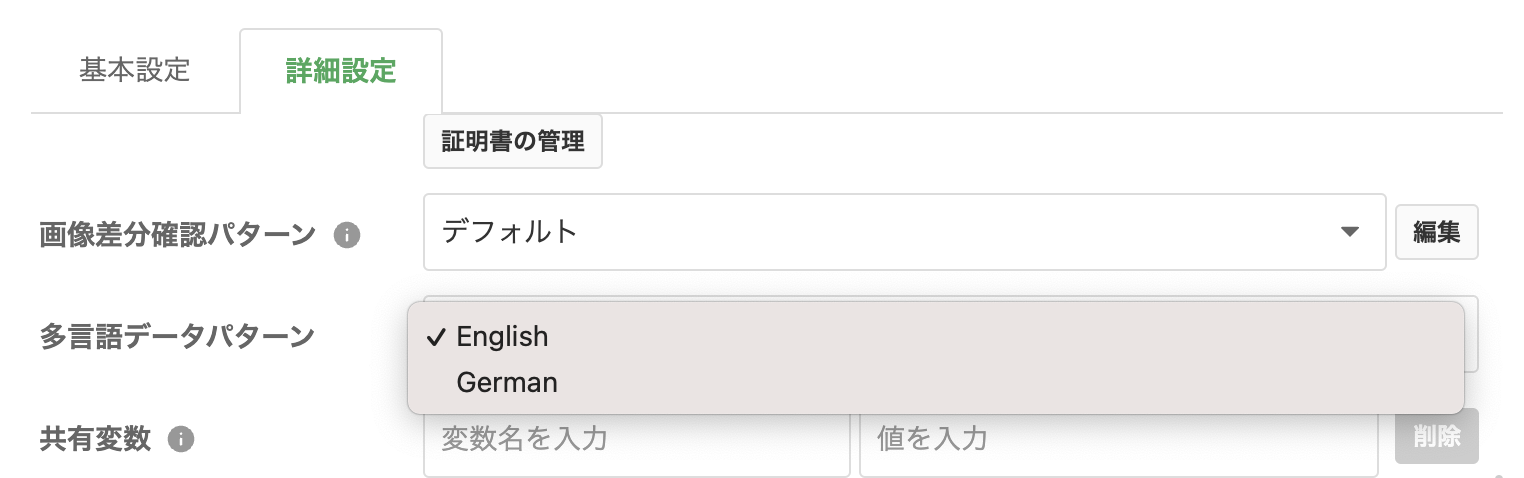1524x478 pixels.
Task: Click the 編集 button
Action: 1436,232
